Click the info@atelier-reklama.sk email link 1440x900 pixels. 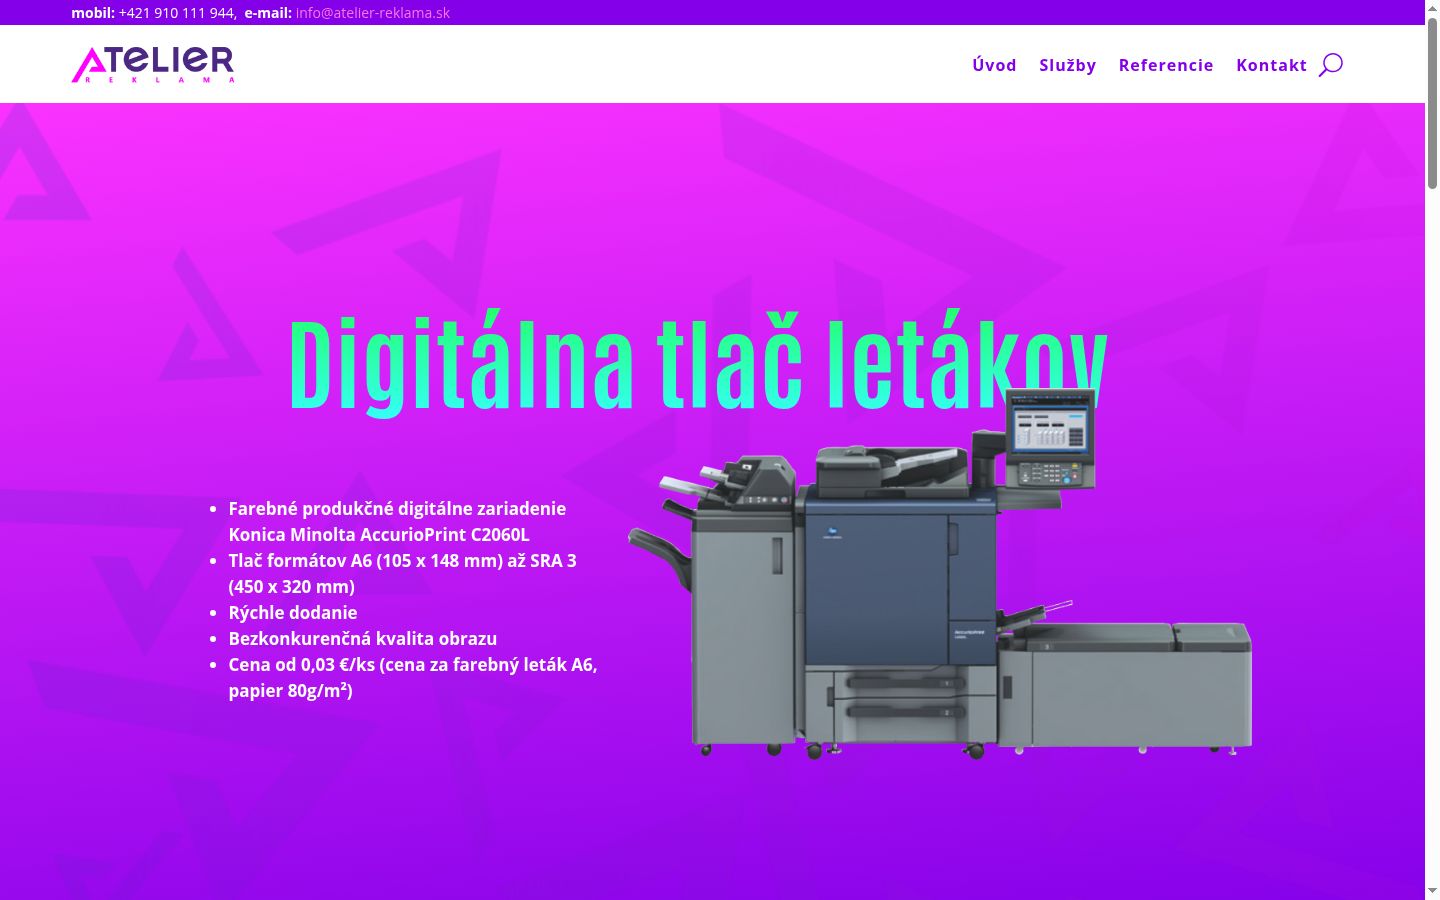[x=373, y=13]
